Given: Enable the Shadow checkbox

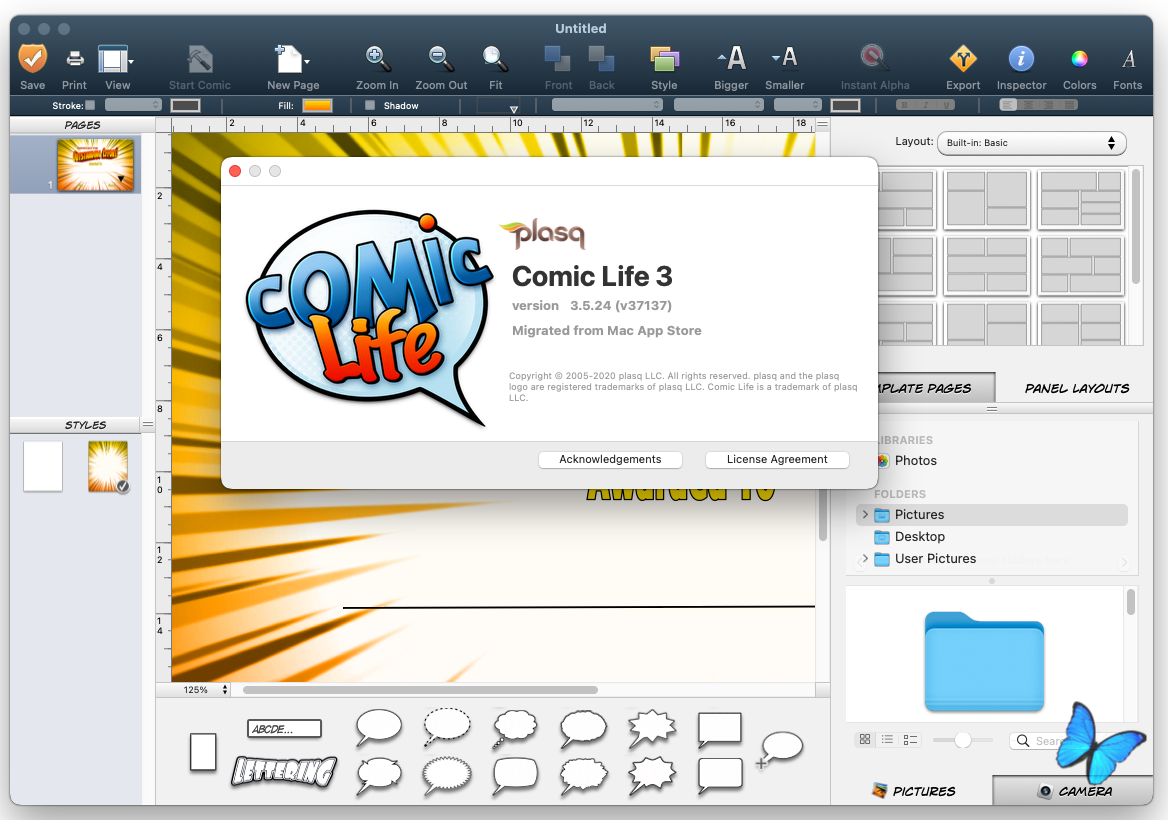Looking at the screenshot, I should point(370,105).
